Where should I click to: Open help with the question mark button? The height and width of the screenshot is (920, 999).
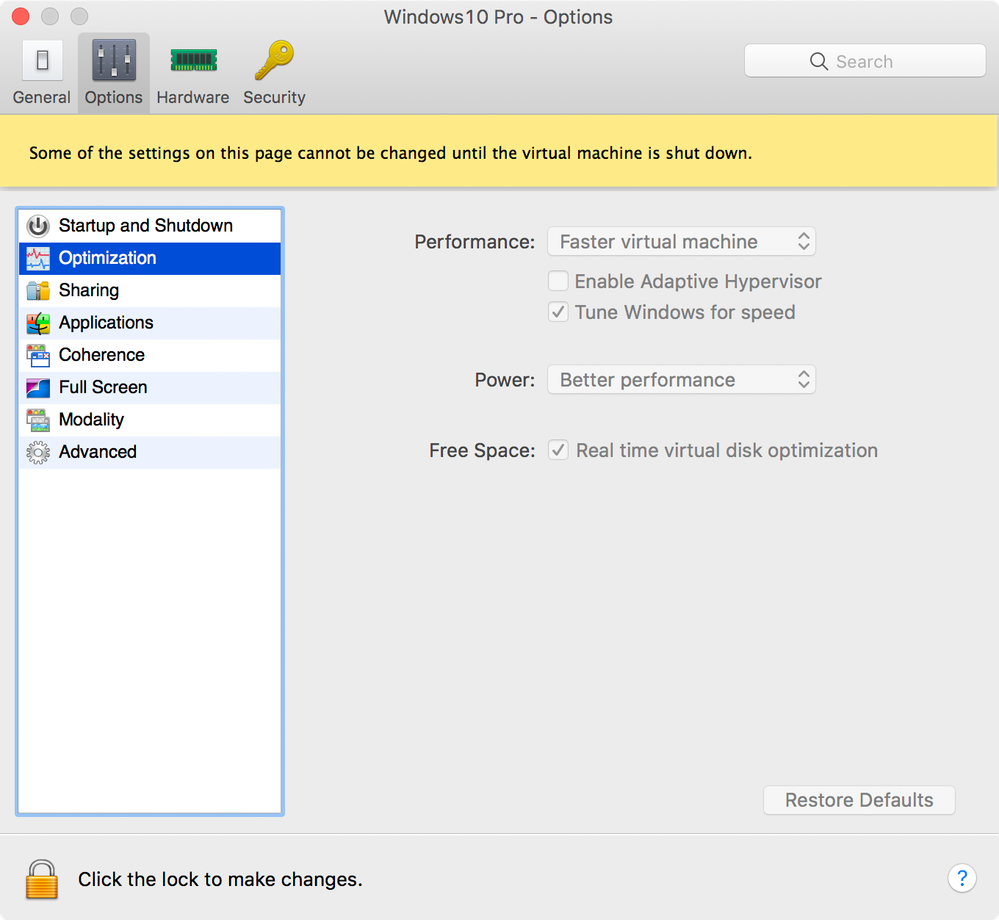tap(962, 879)
